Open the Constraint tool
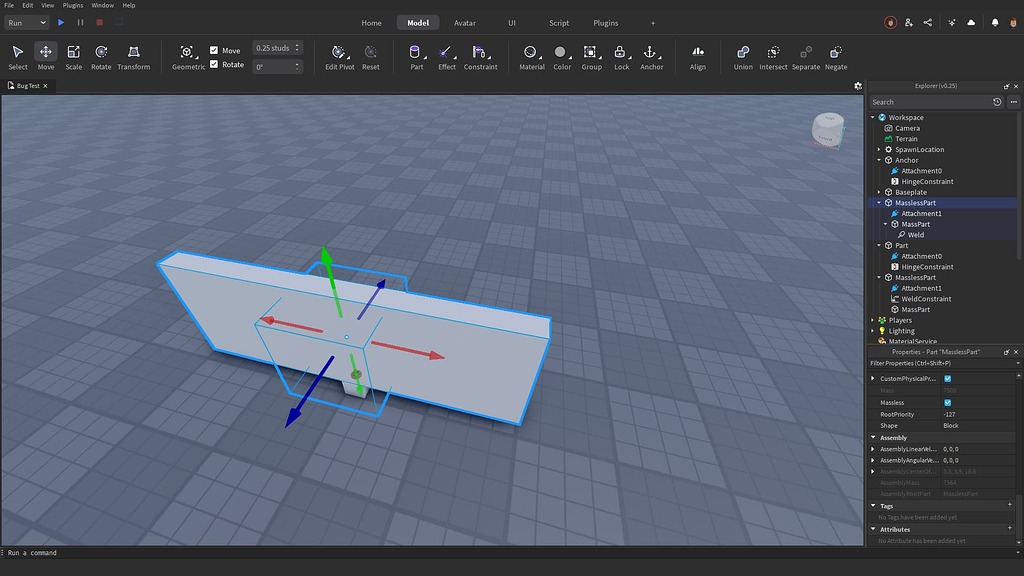This screenshot has height=576, width=1024. click(x=480, y=57)
